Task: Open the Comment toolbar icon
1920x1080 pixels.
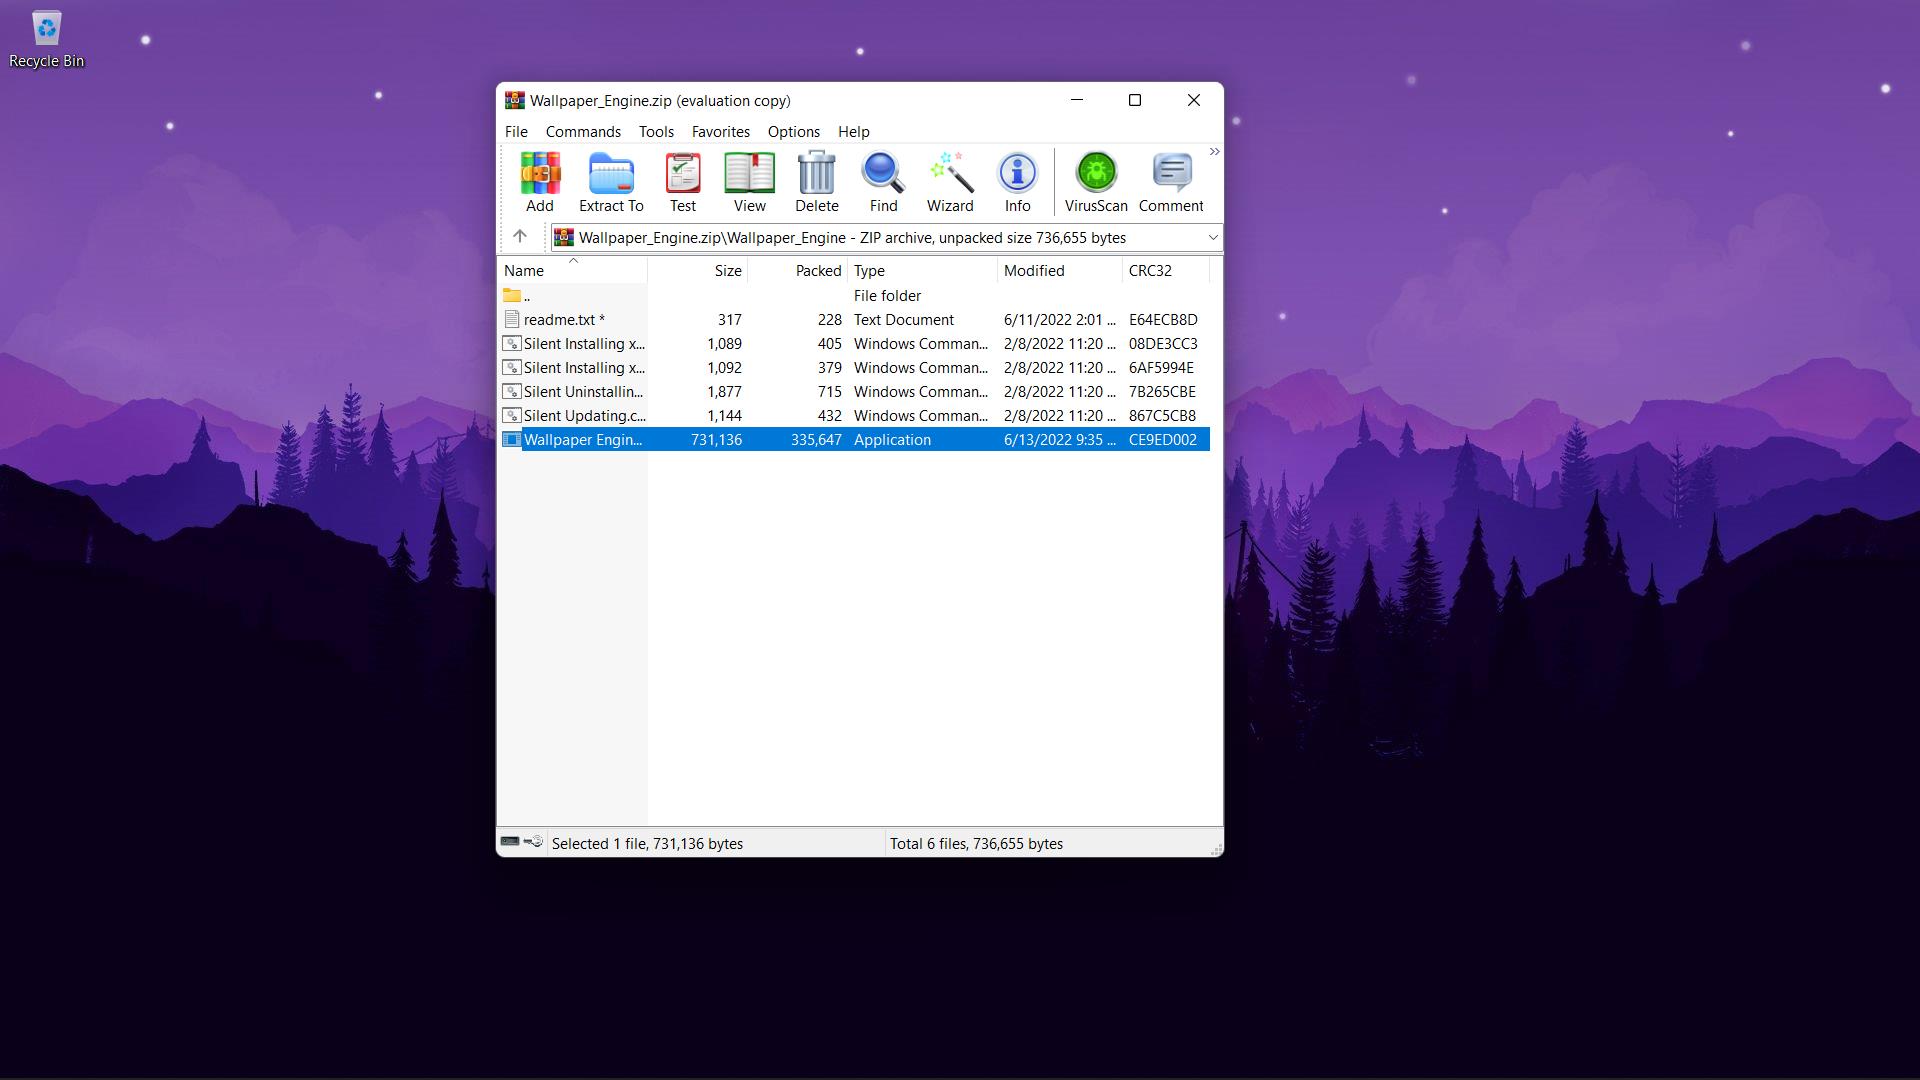Action: point(1171,182)
